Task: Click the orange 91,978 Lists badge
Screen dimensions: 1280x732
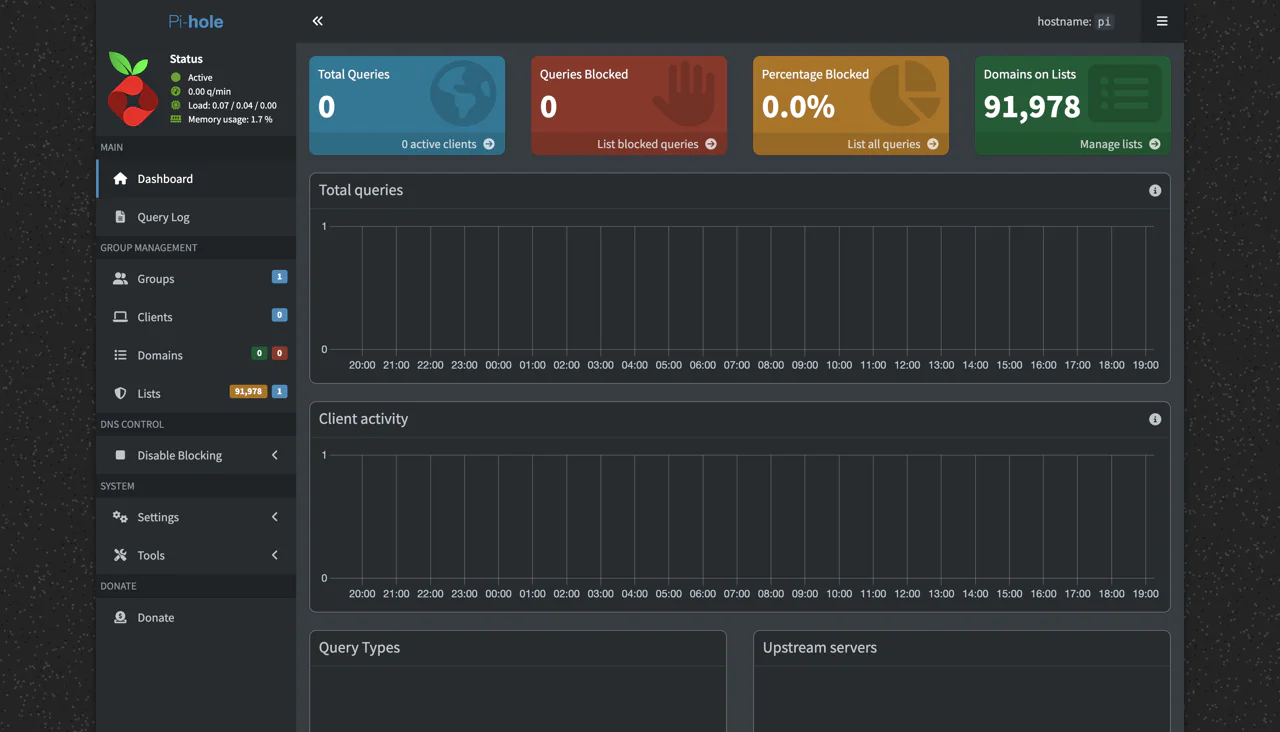Action: 248,391
